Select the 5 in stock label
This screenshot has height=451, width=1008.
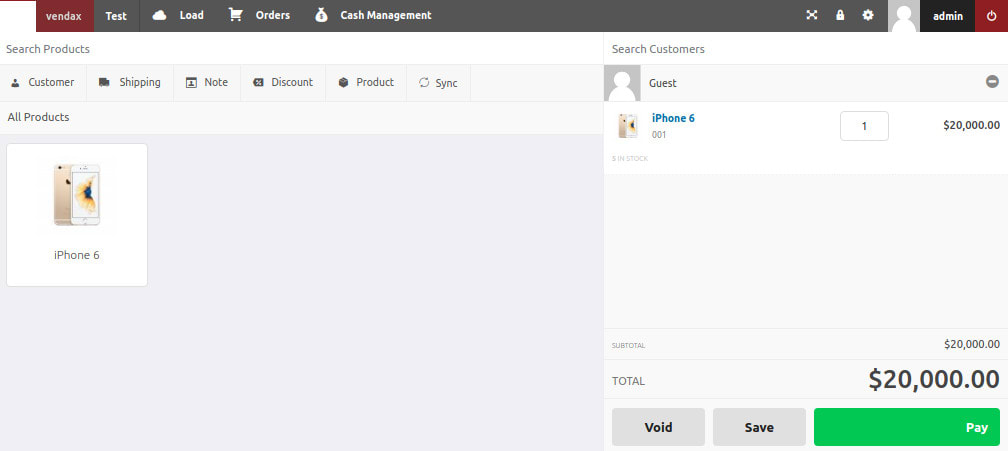(x=630, y=159)
